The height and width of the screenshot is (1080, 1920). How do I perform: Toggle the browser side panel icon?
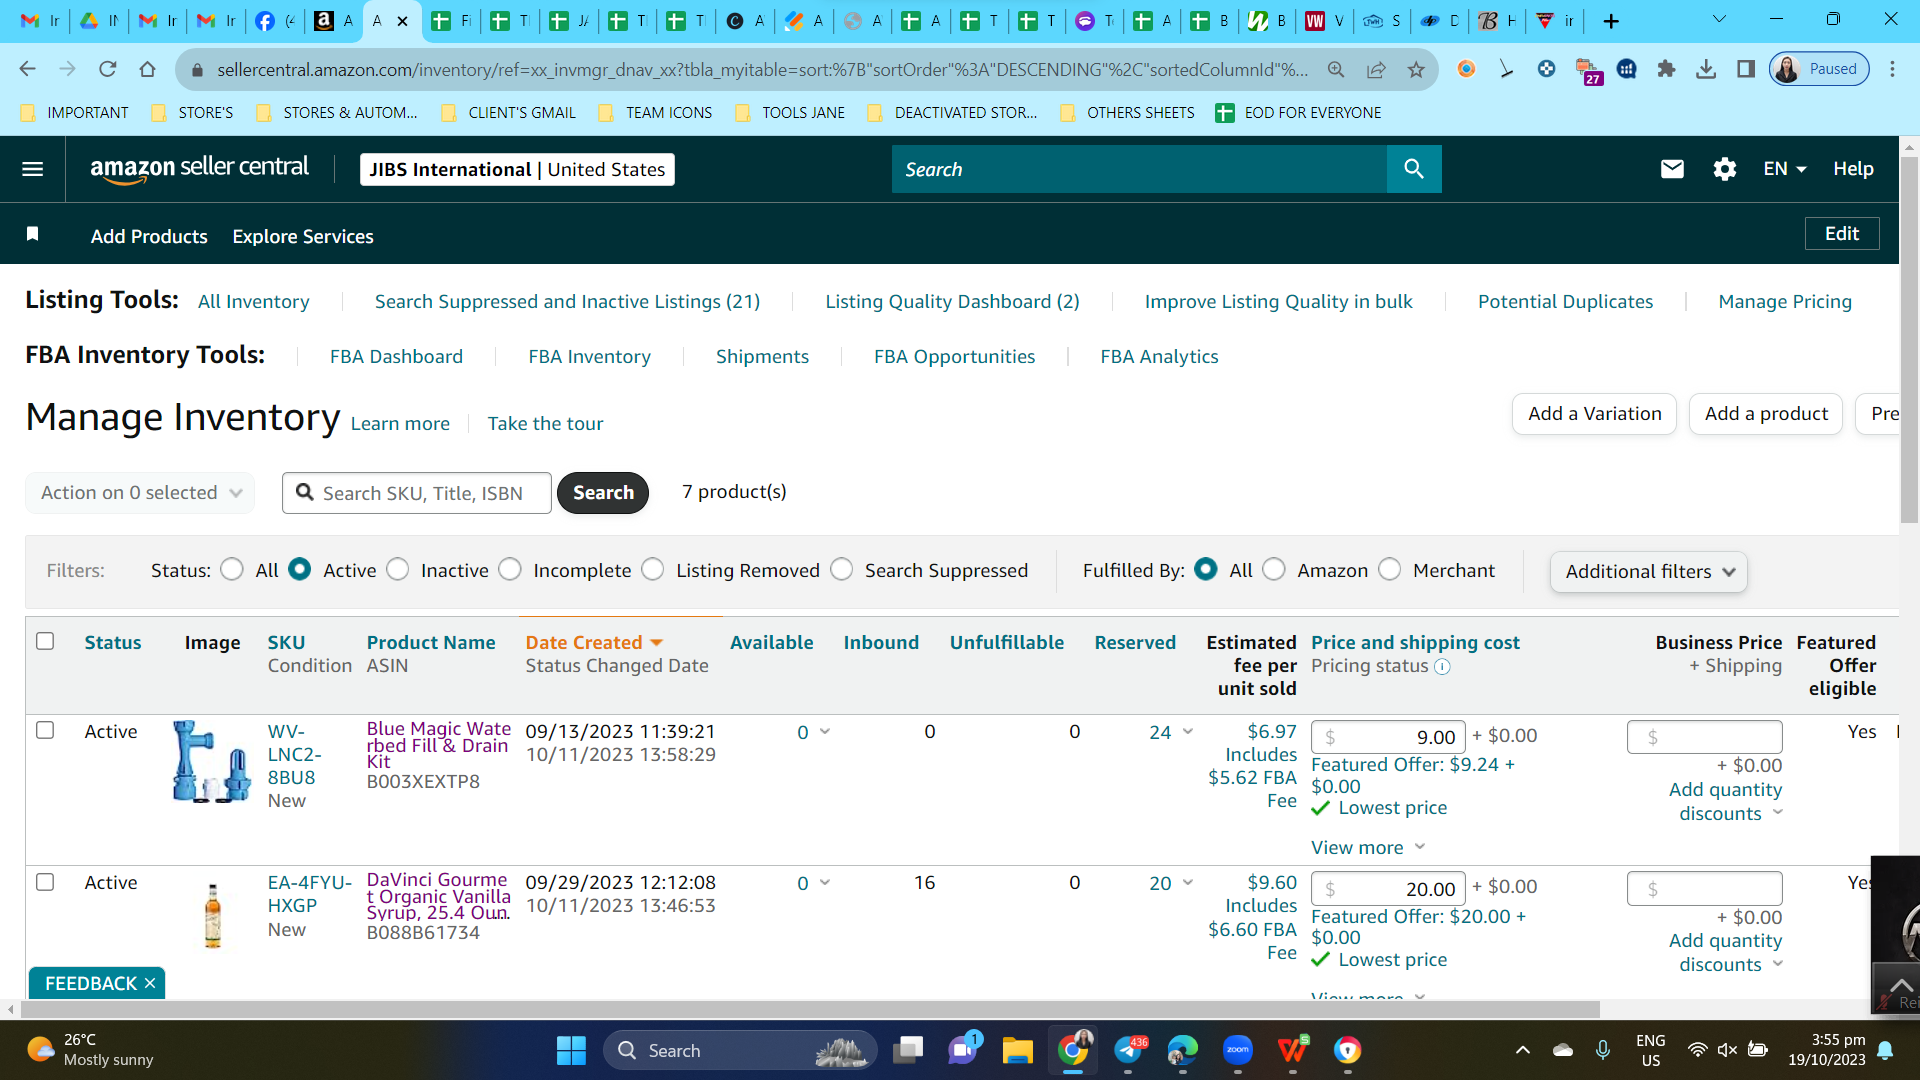1746,69
